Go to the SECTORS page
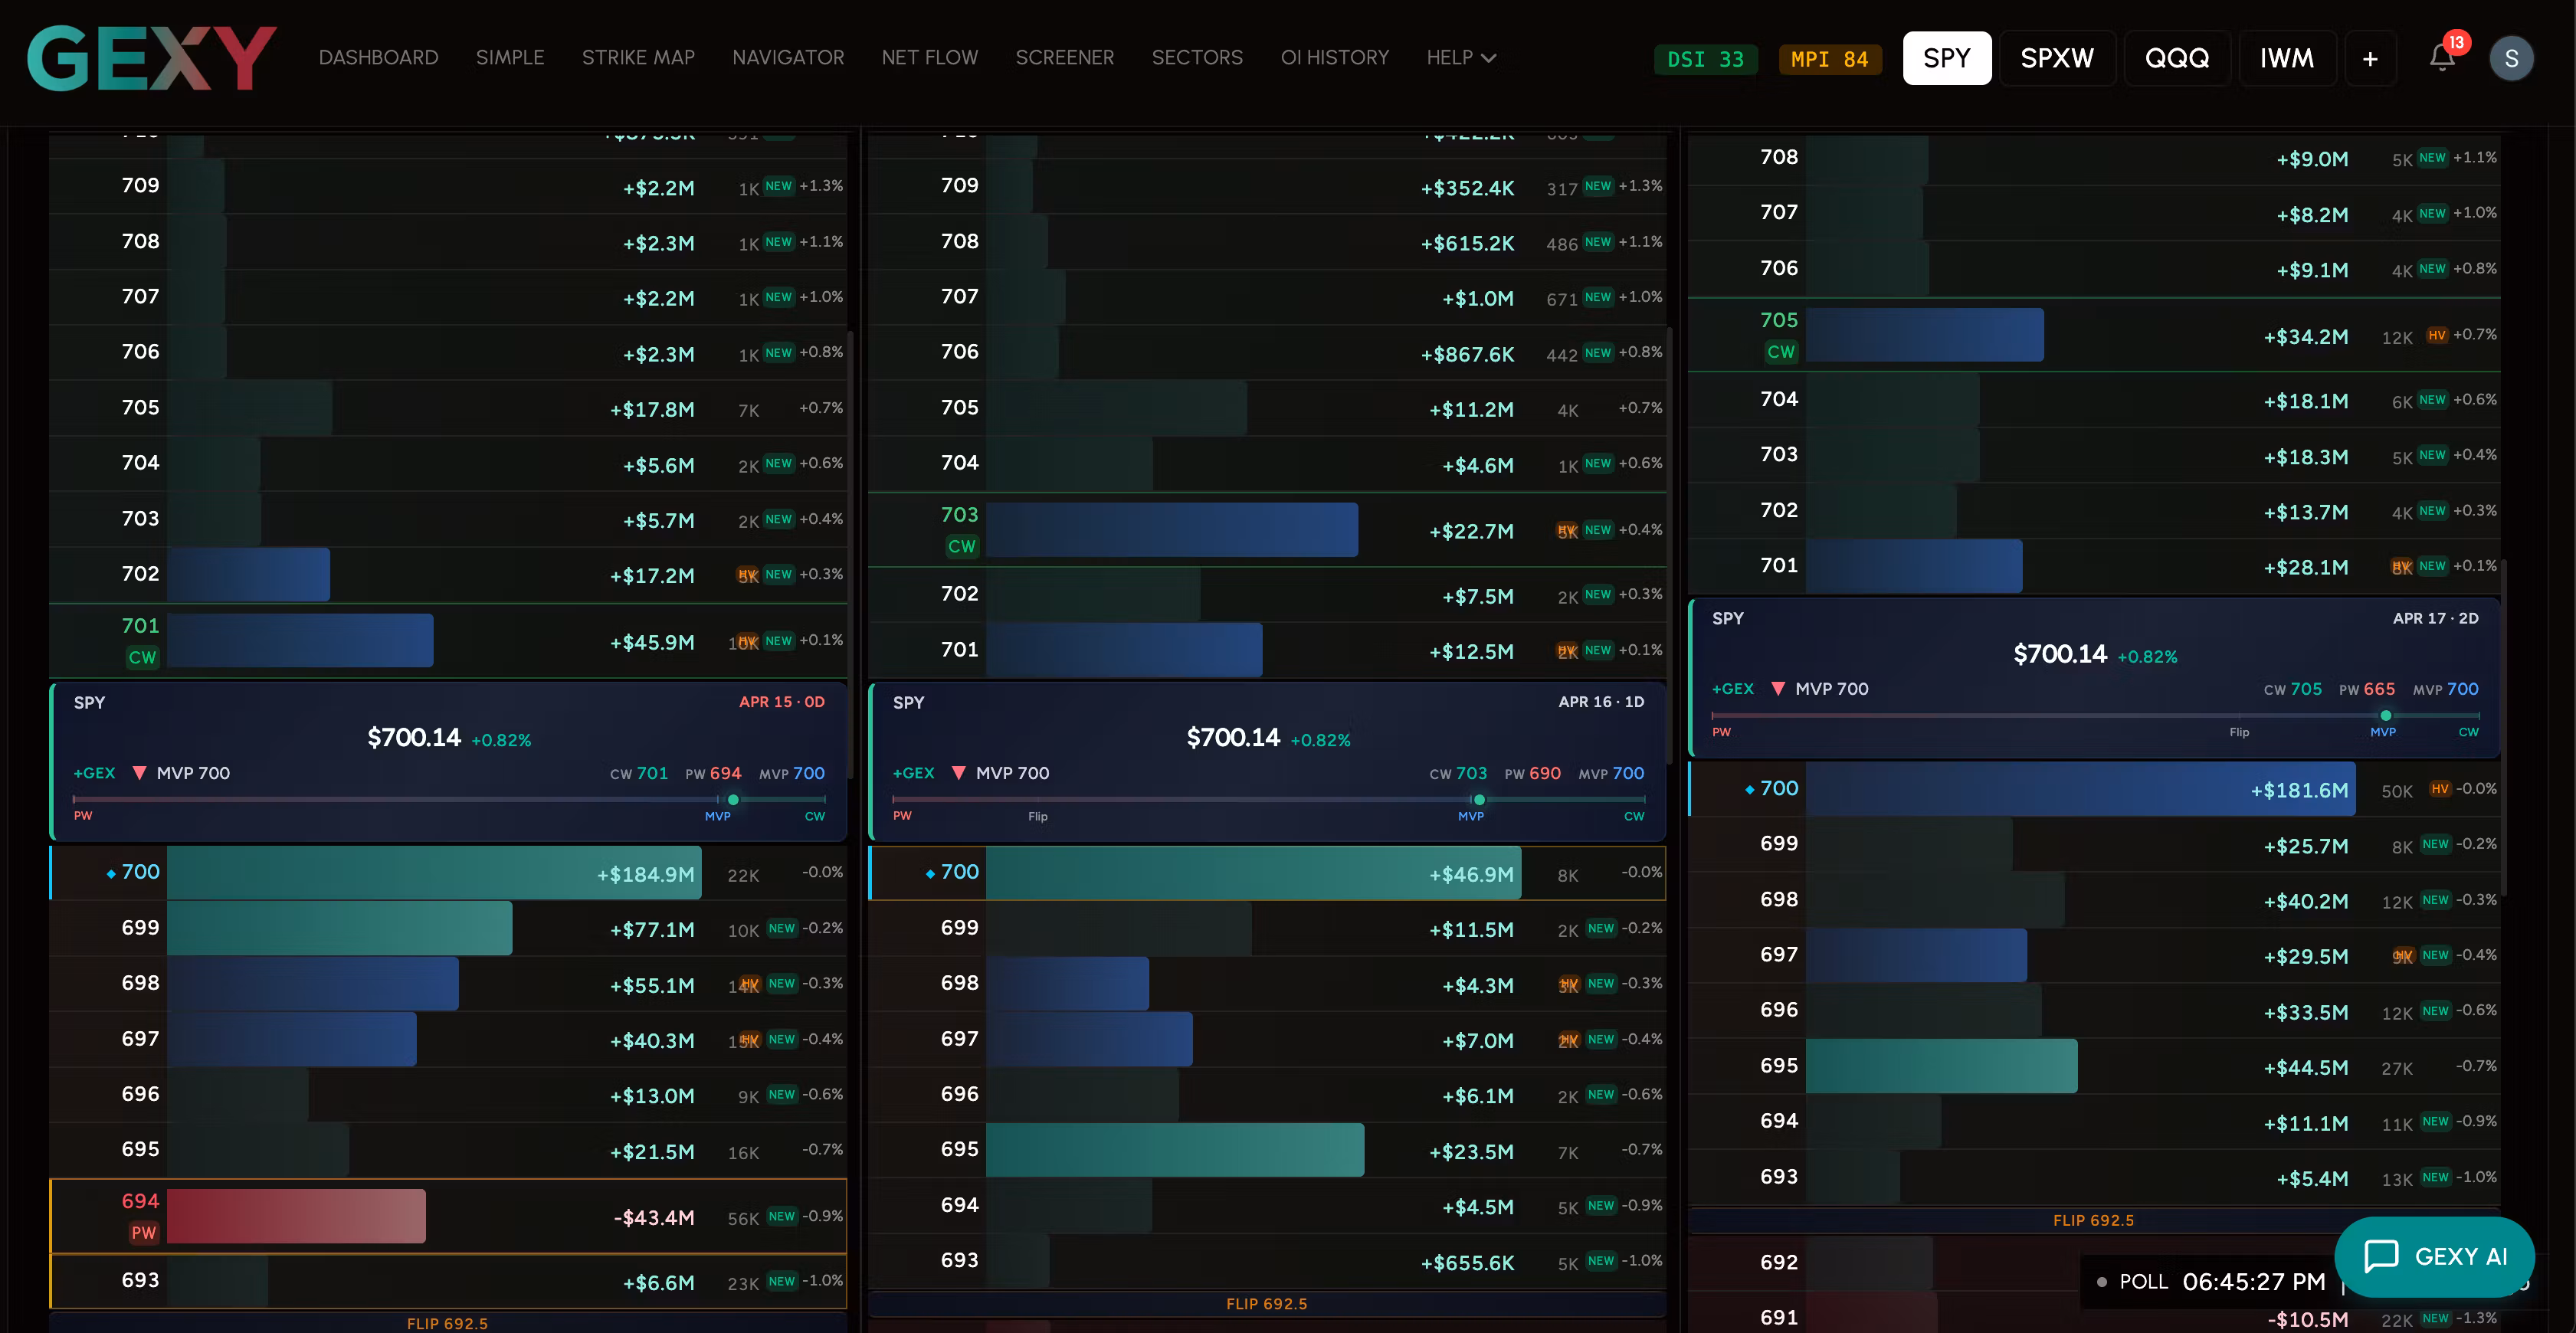Image resolution: width=2576 pixels, height=1333 pixels. pos(1197,58)
